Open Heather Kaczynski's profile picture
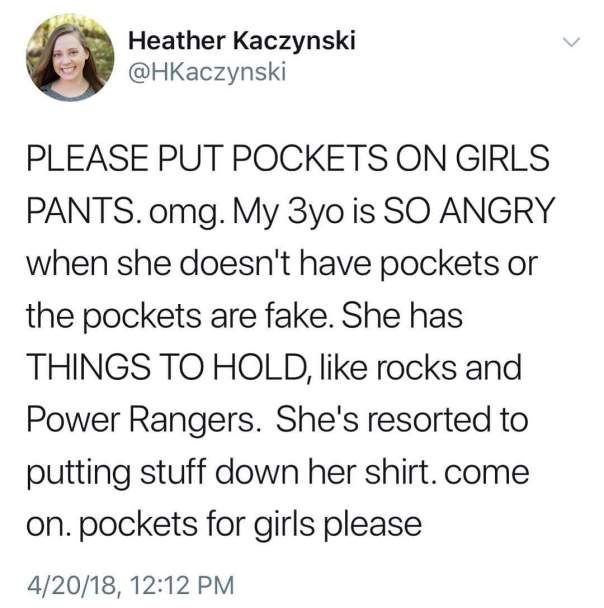 coord(70,57)
